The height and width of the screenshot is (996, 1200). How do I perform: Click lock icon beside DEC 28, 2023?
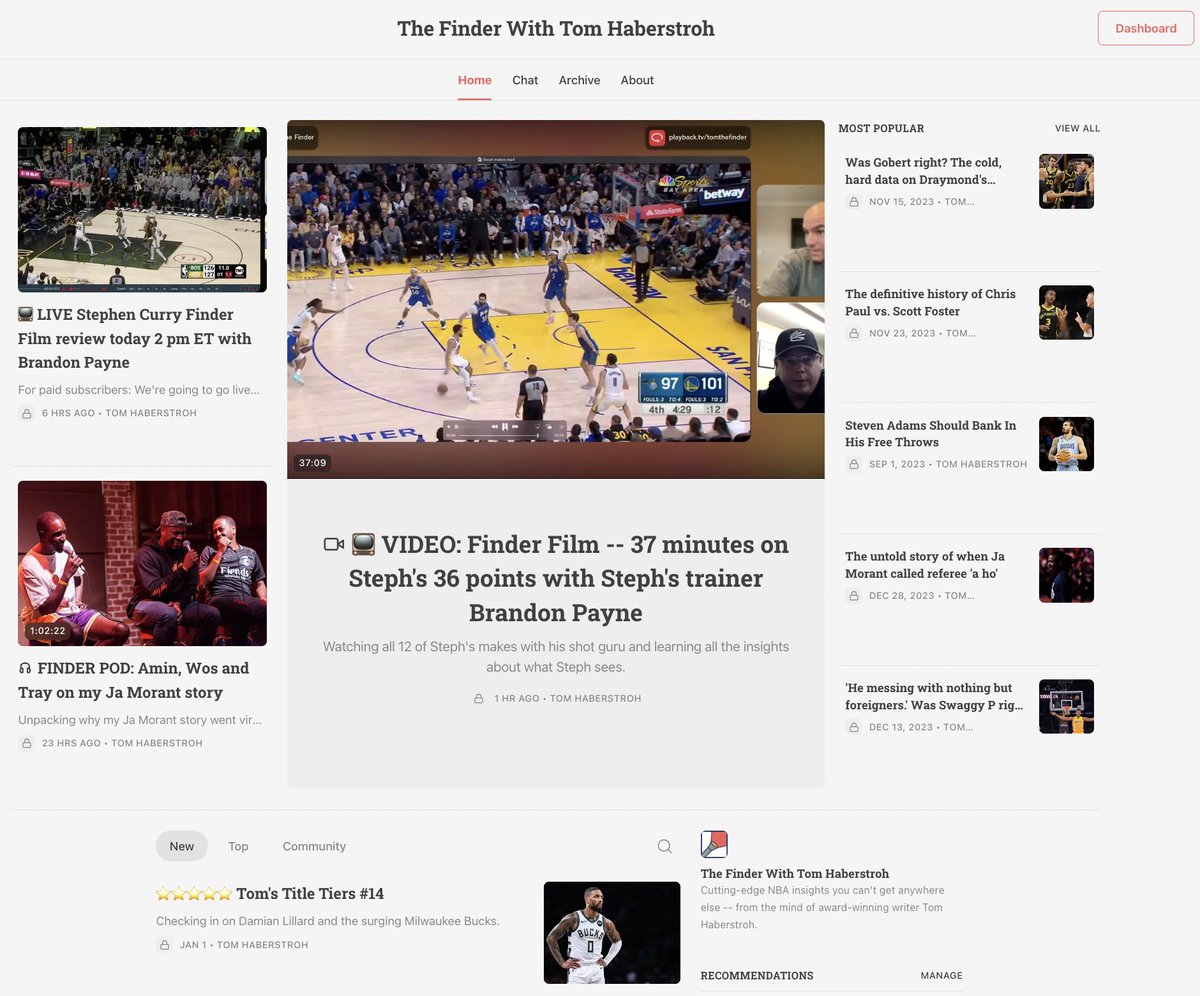(x=853, y=595)
